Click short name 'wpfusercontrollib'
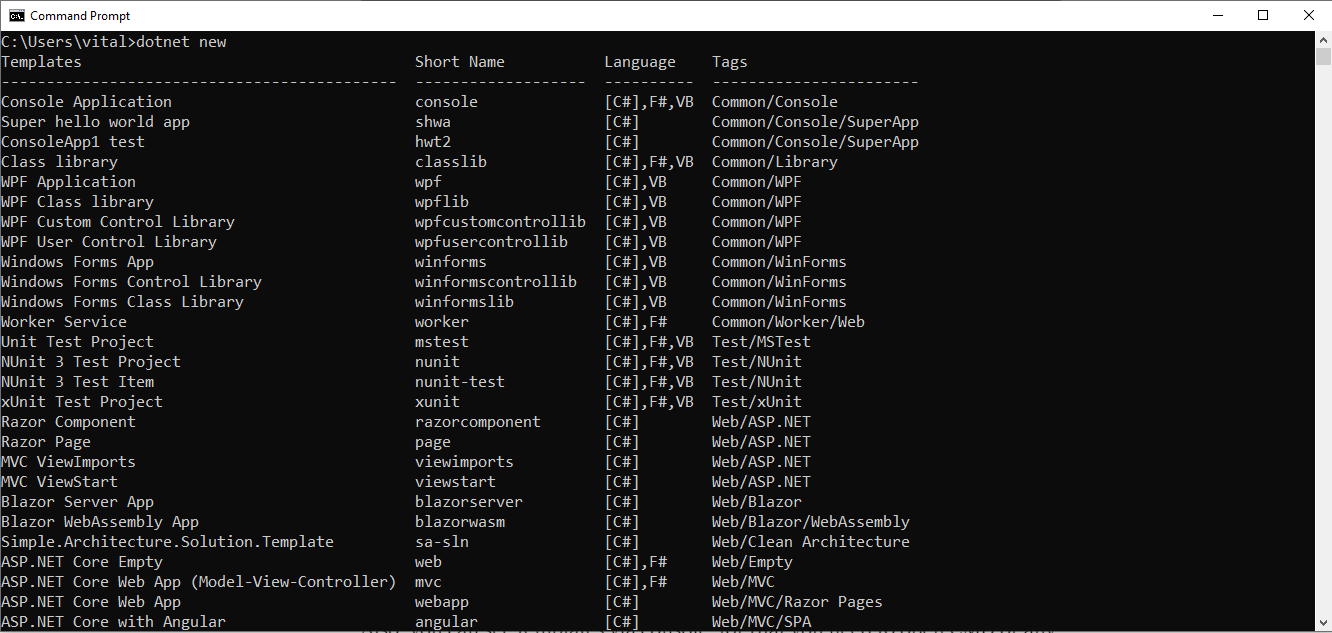Image resolution: width=1332 pixels, height=633 pixels. (x=491, y=242)
